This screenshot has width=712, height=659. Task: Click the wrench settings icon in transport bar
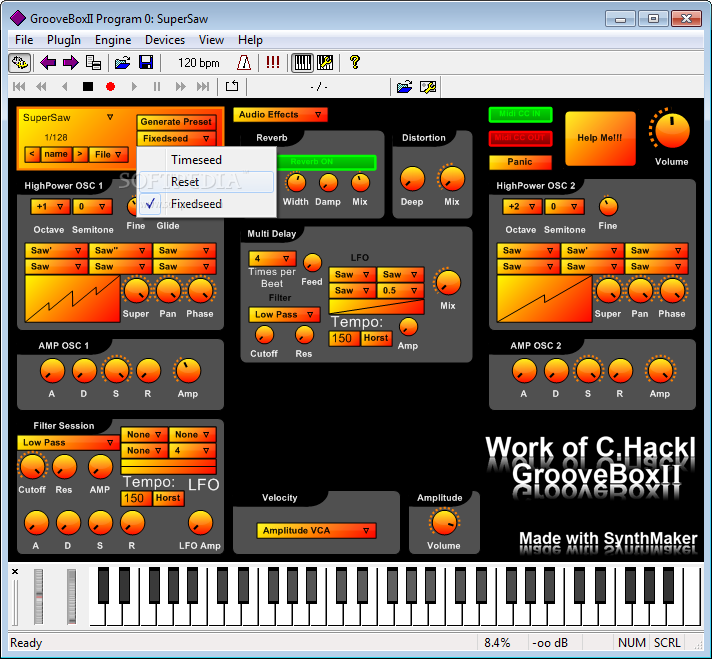[428, 86]
